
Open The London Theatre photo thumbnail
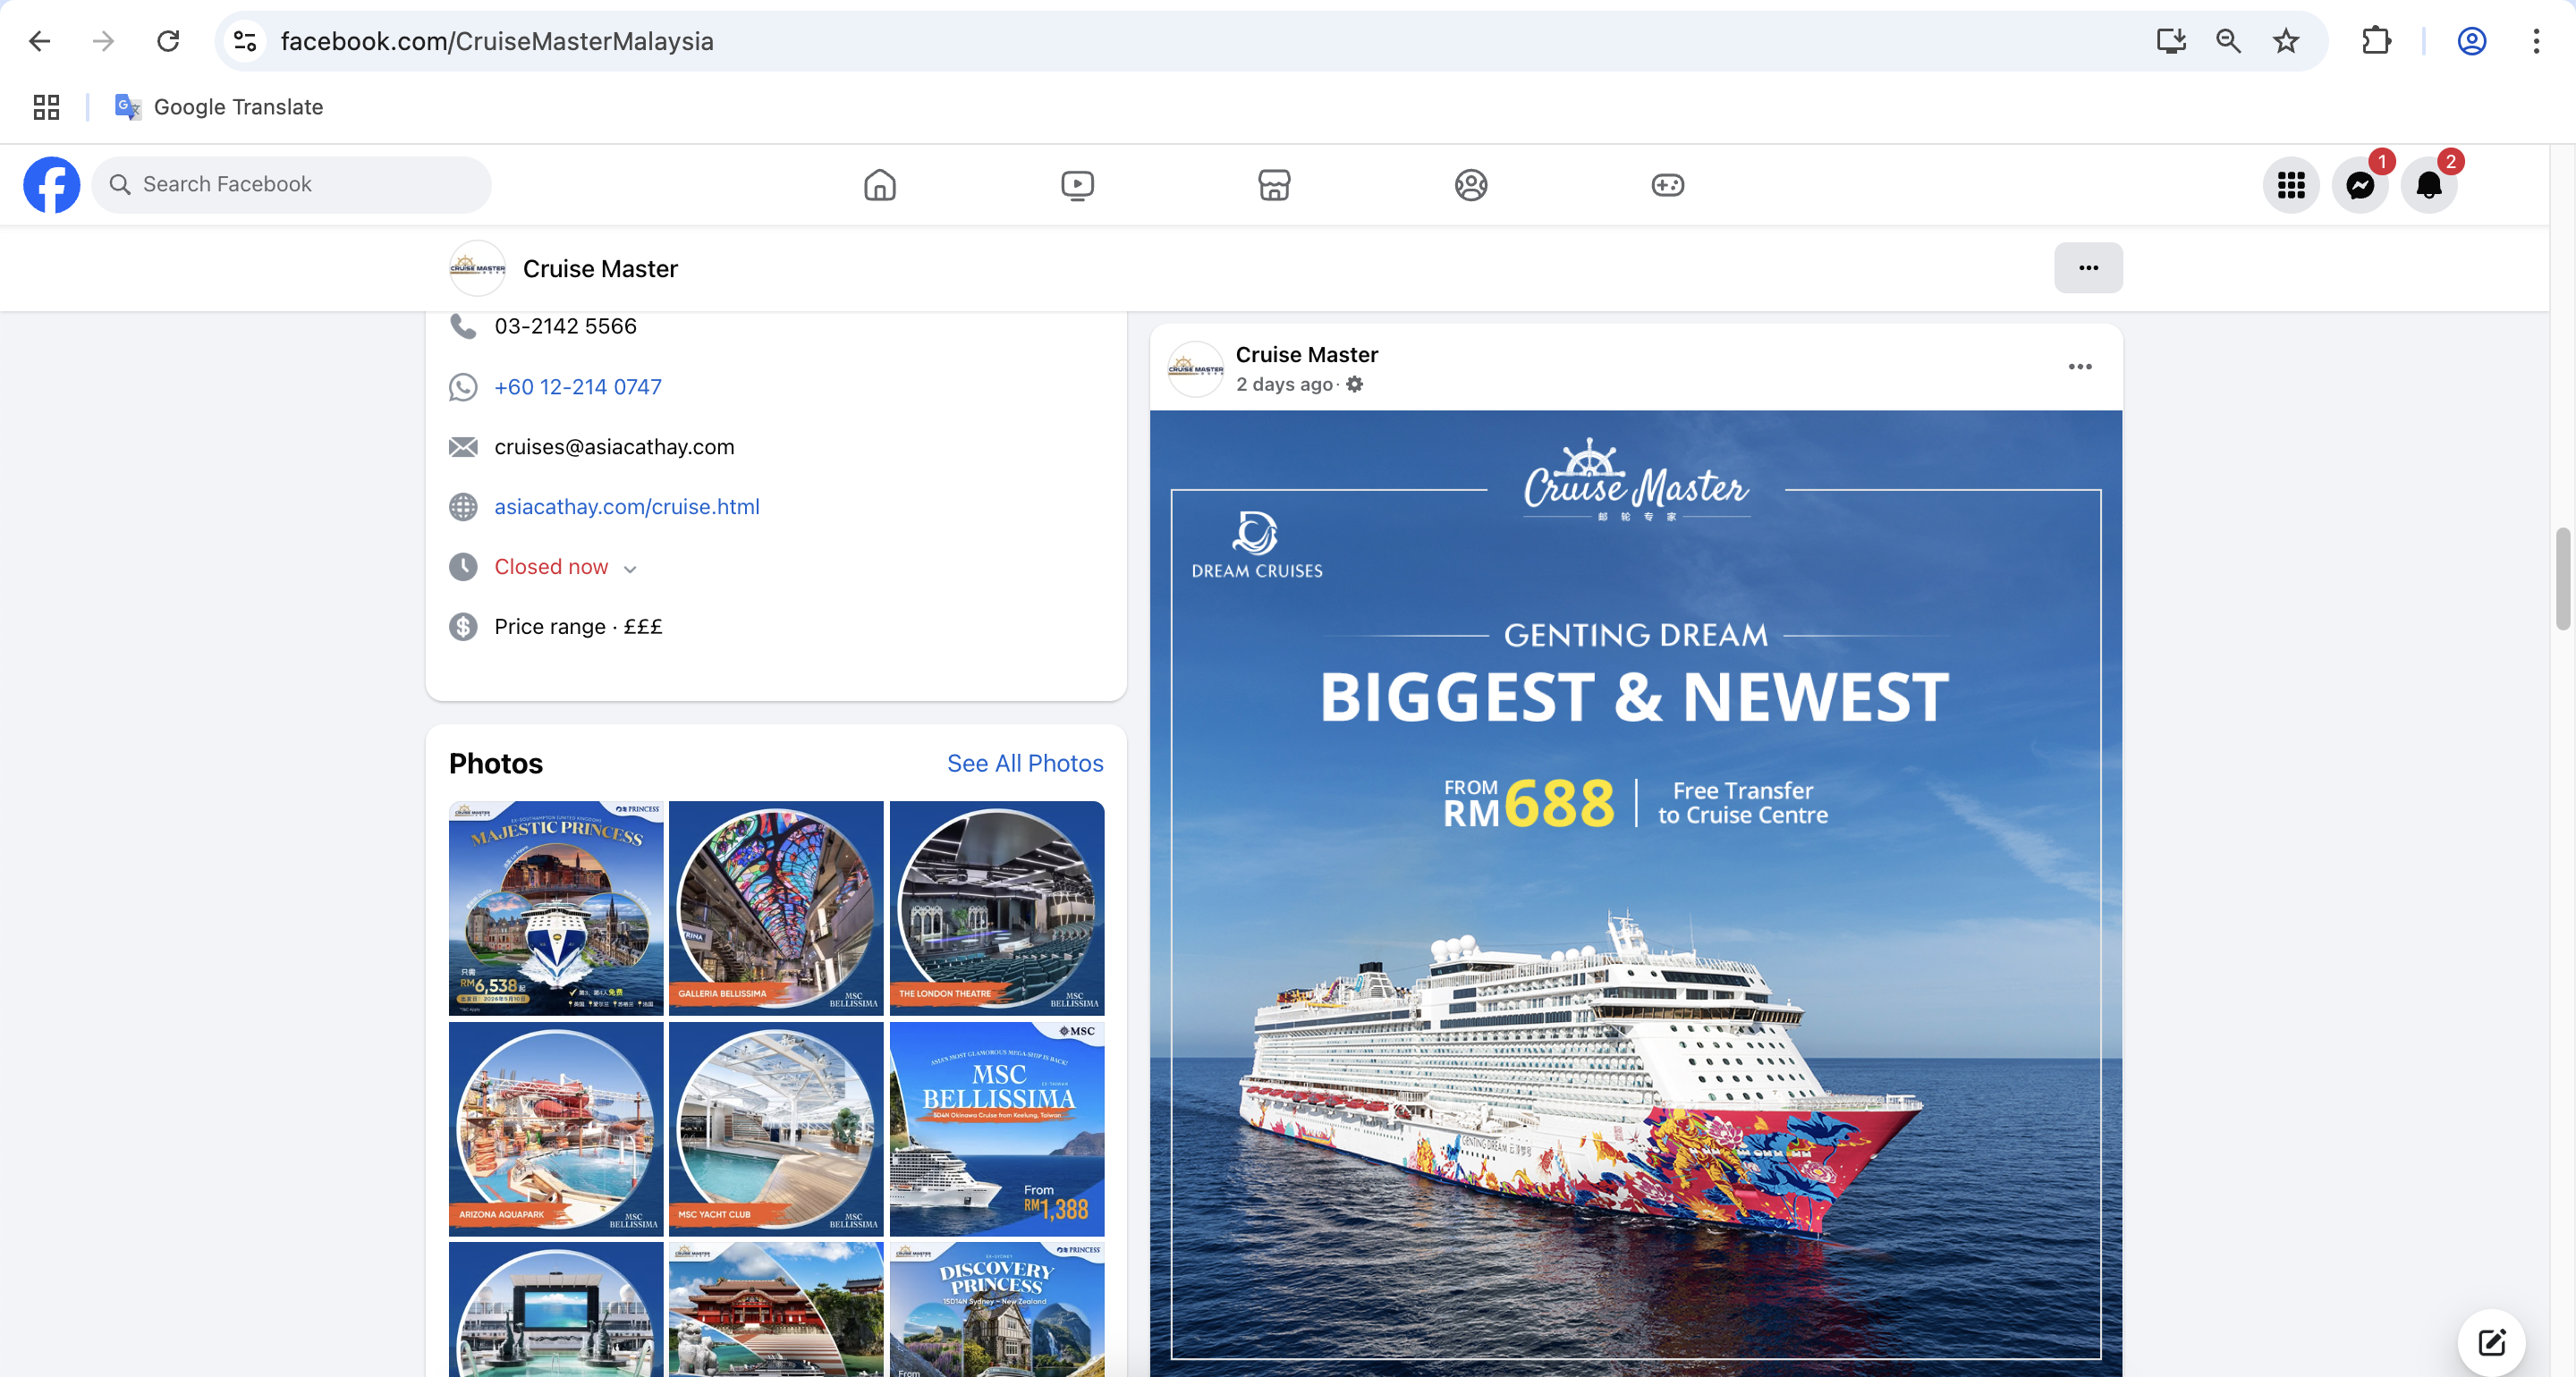pos(997,908)
